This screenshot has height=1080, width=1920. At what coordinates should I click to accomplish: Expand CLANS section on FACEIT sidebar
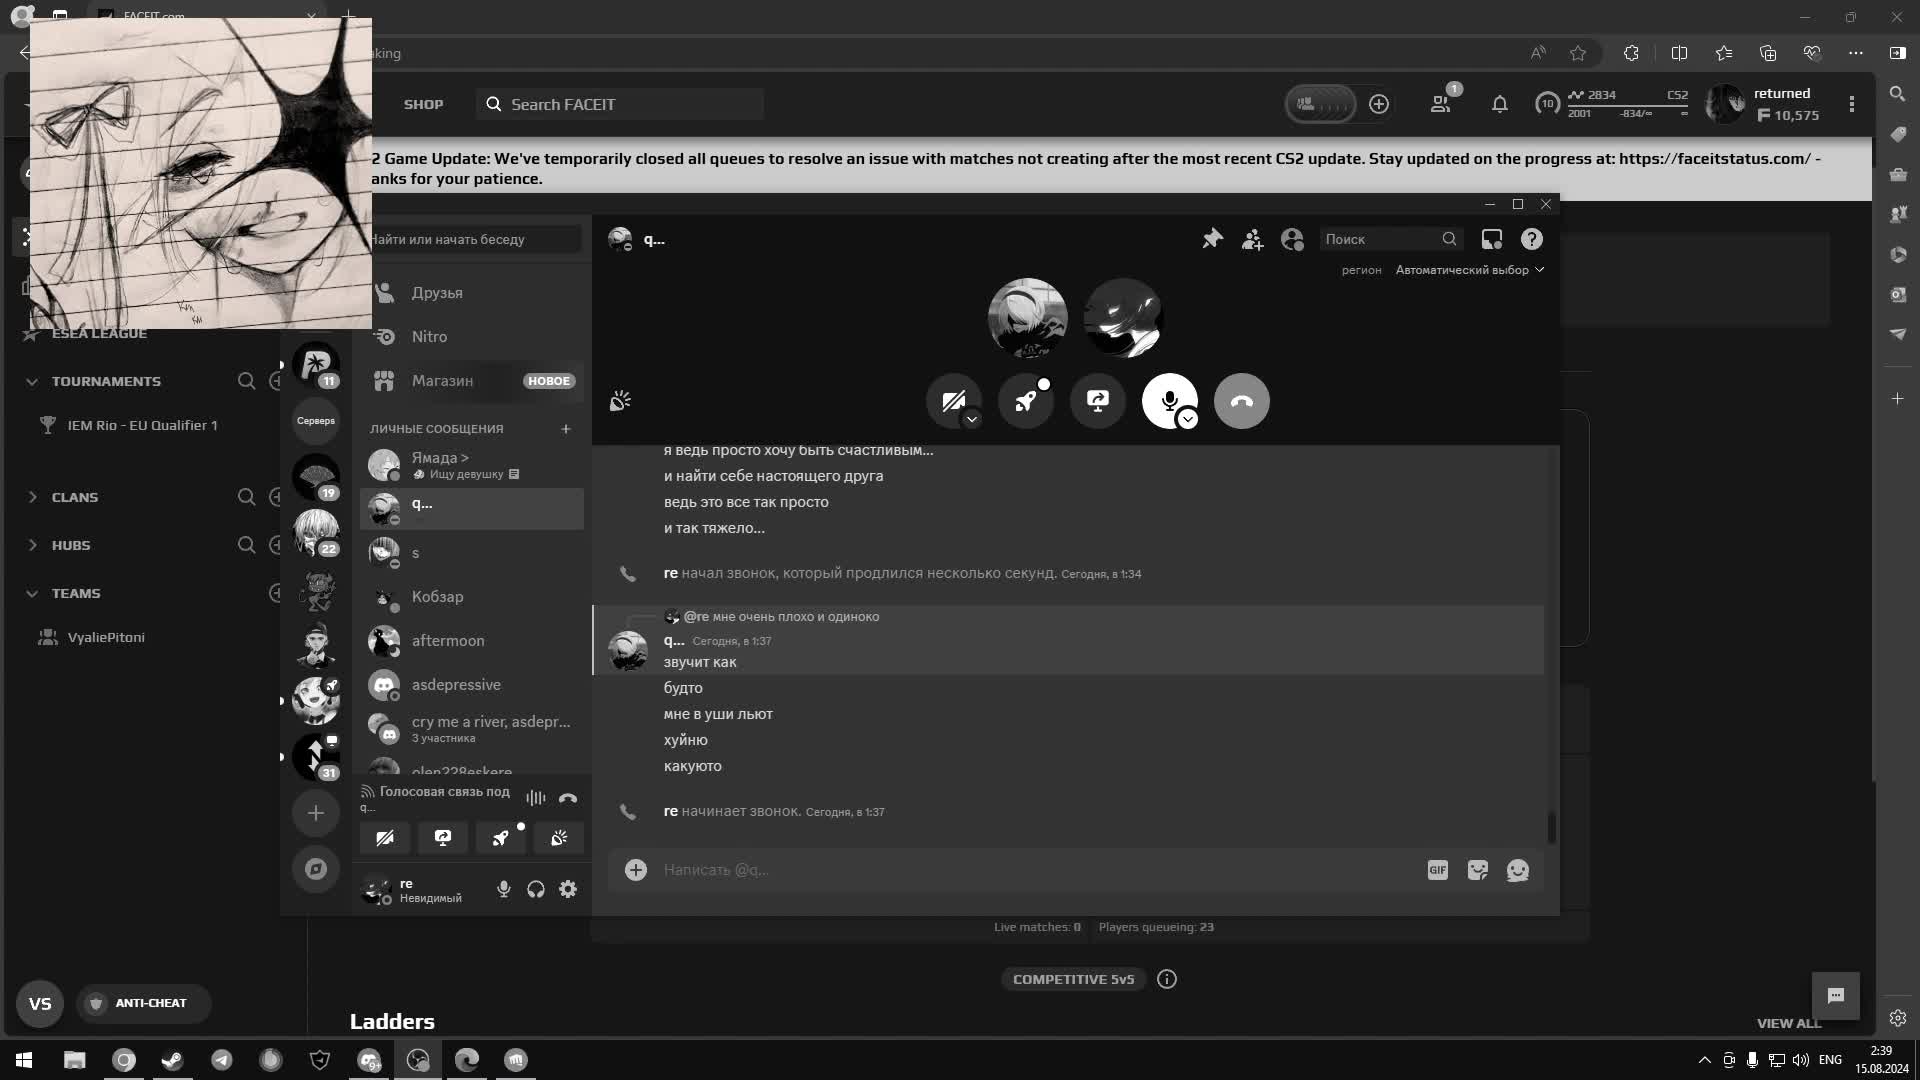point(32,497)
